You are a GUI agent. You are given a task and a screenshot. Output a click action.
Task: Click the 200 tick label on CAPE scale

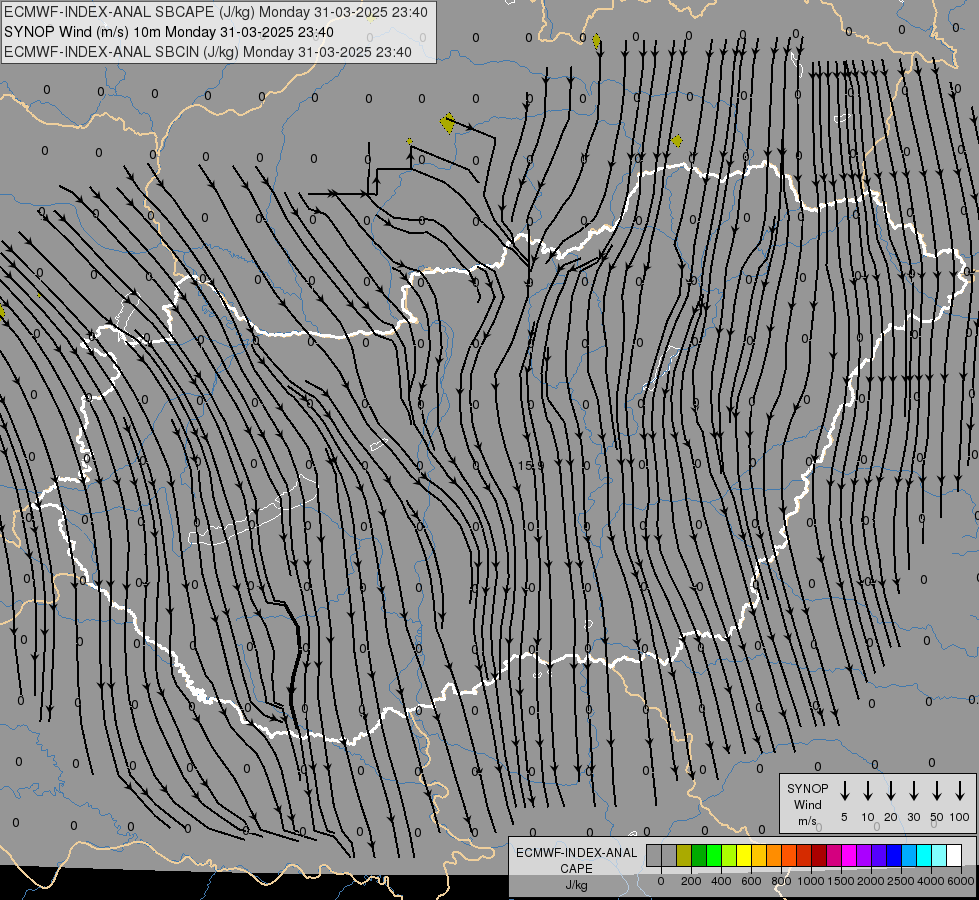click(x=691, y=881)
